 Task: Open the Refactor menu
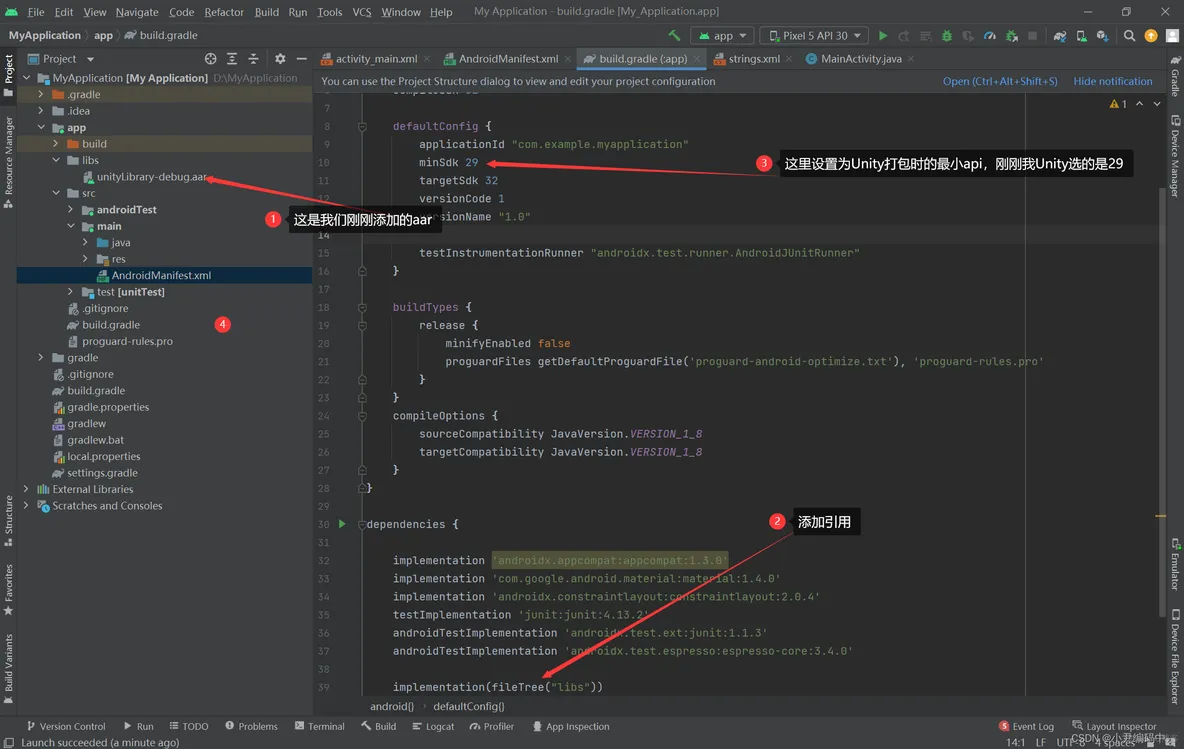(224, 11)
